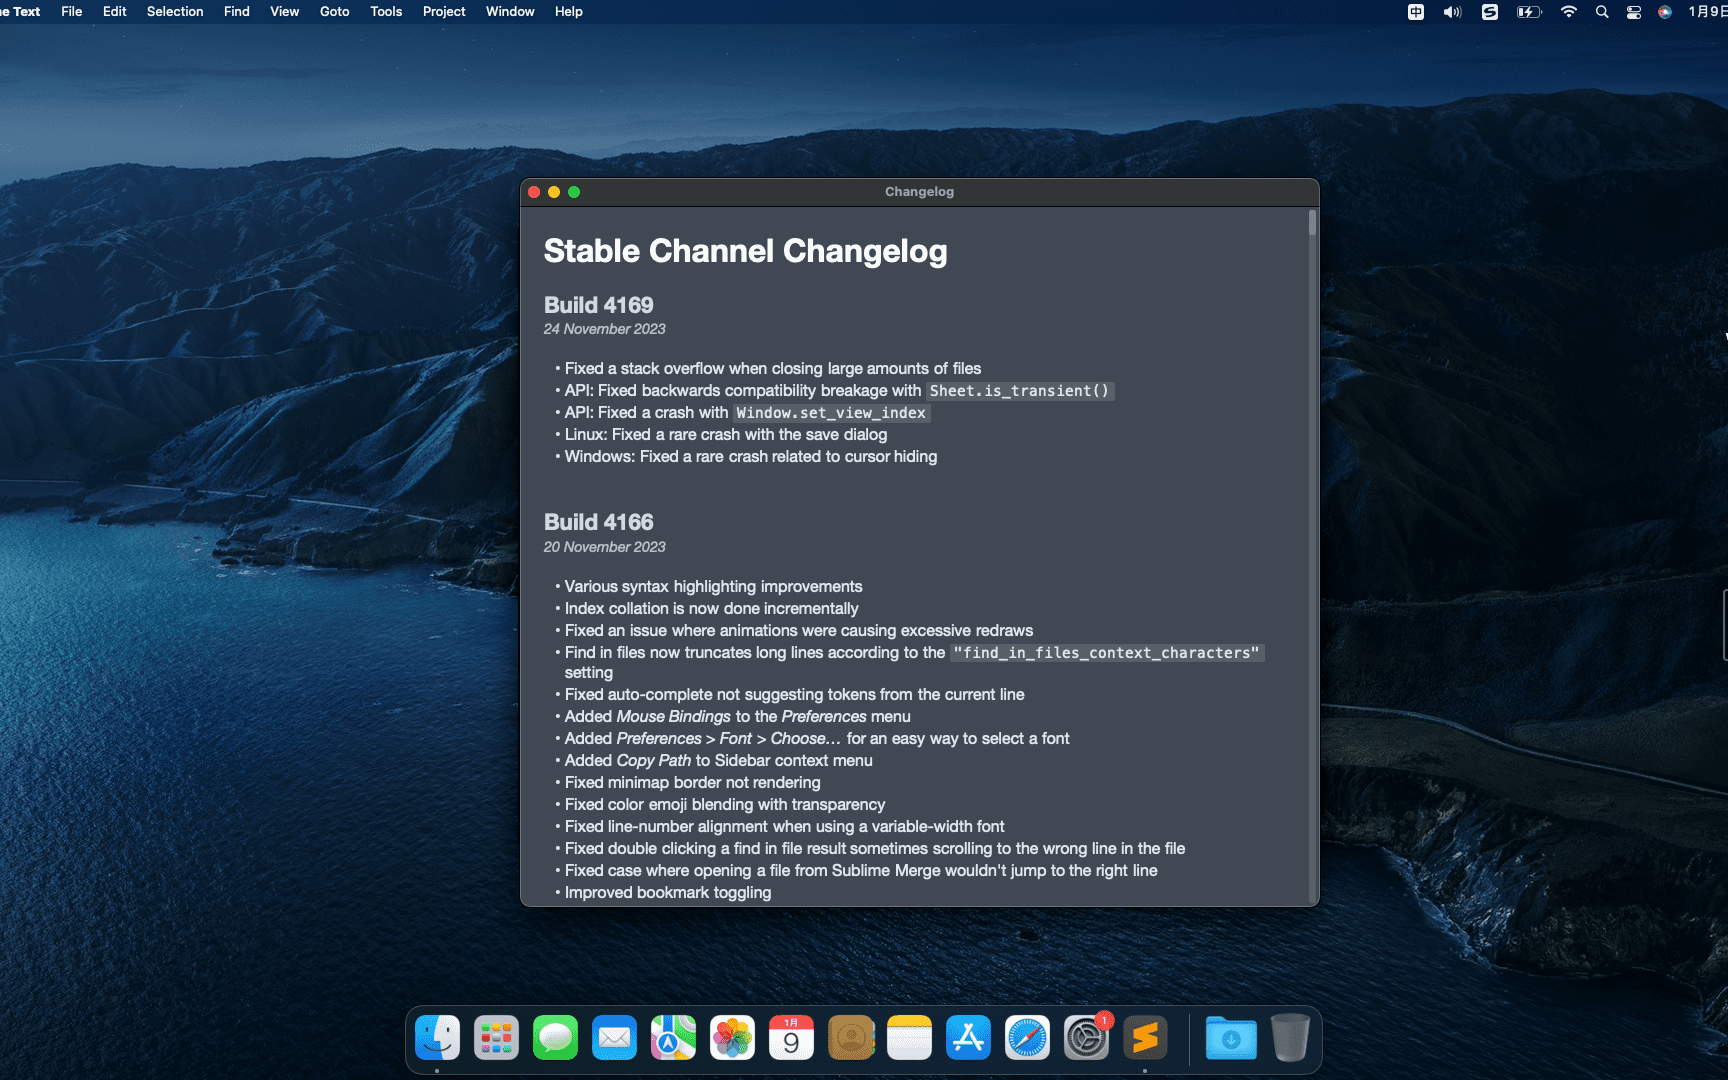The image size is (1728, 1080).
Task: Open Control Center in menu bar
Action: pyautogui.click(x=1634, y=12)
